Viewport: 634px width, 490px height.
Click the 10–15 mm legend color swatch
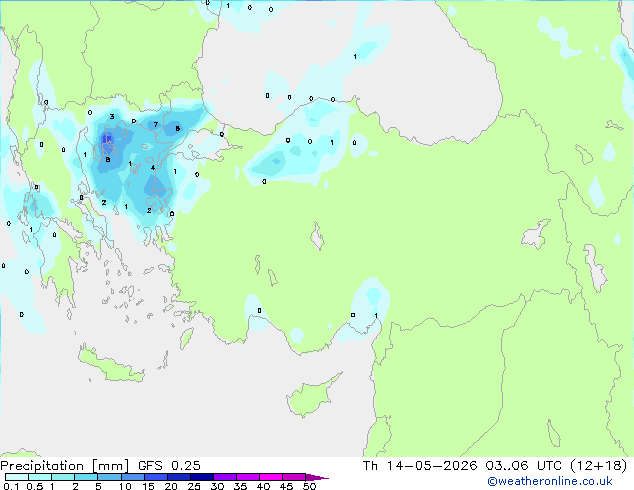pos(132,477)
